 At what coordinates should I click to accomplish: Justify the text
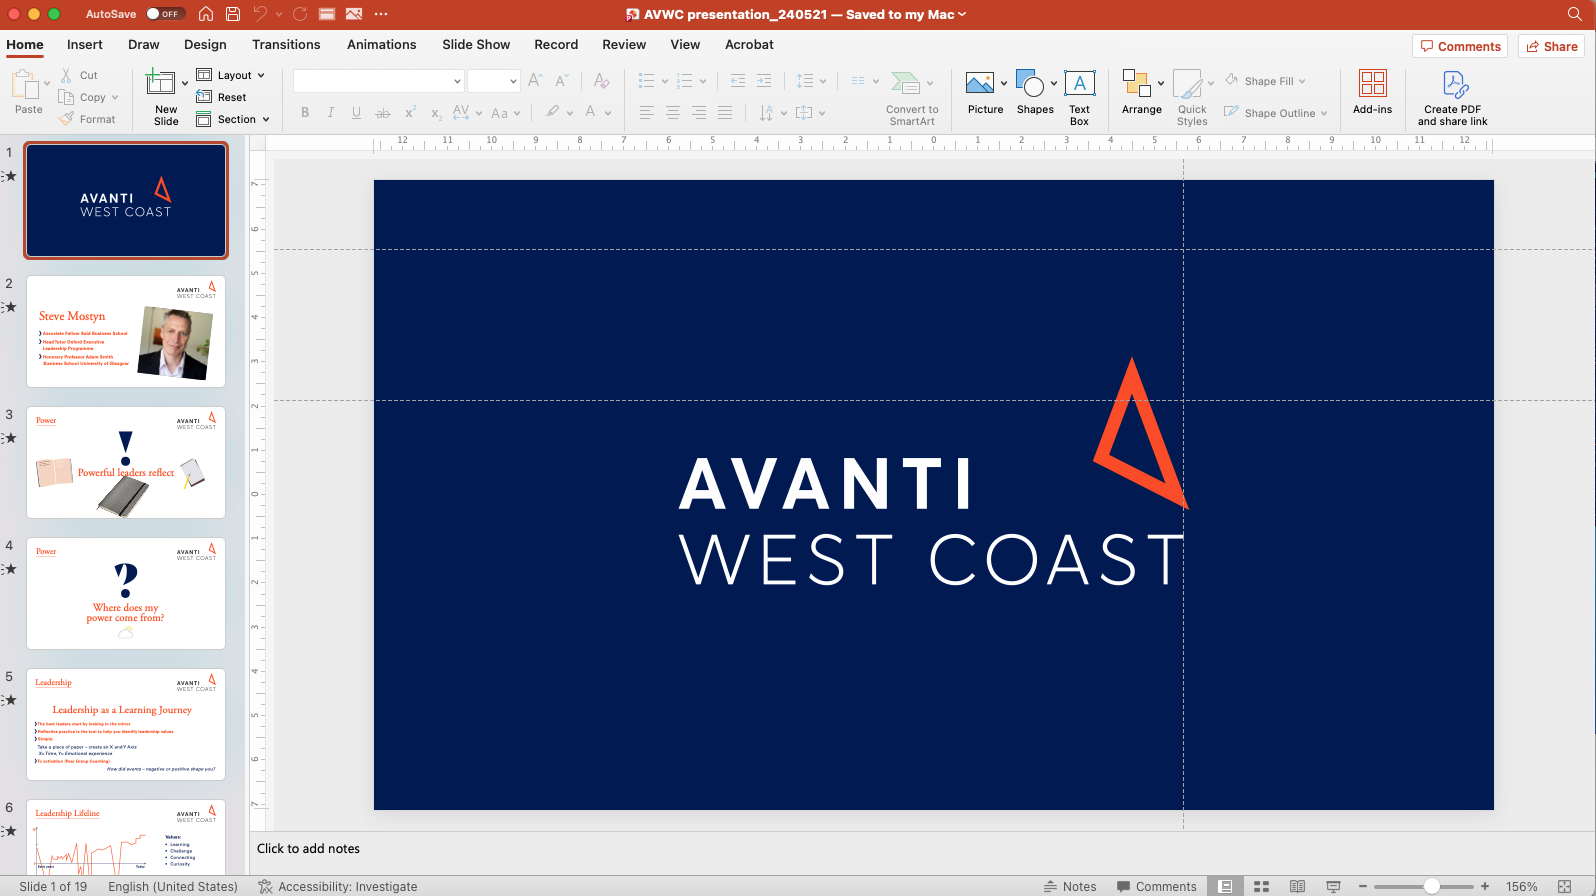725,113
